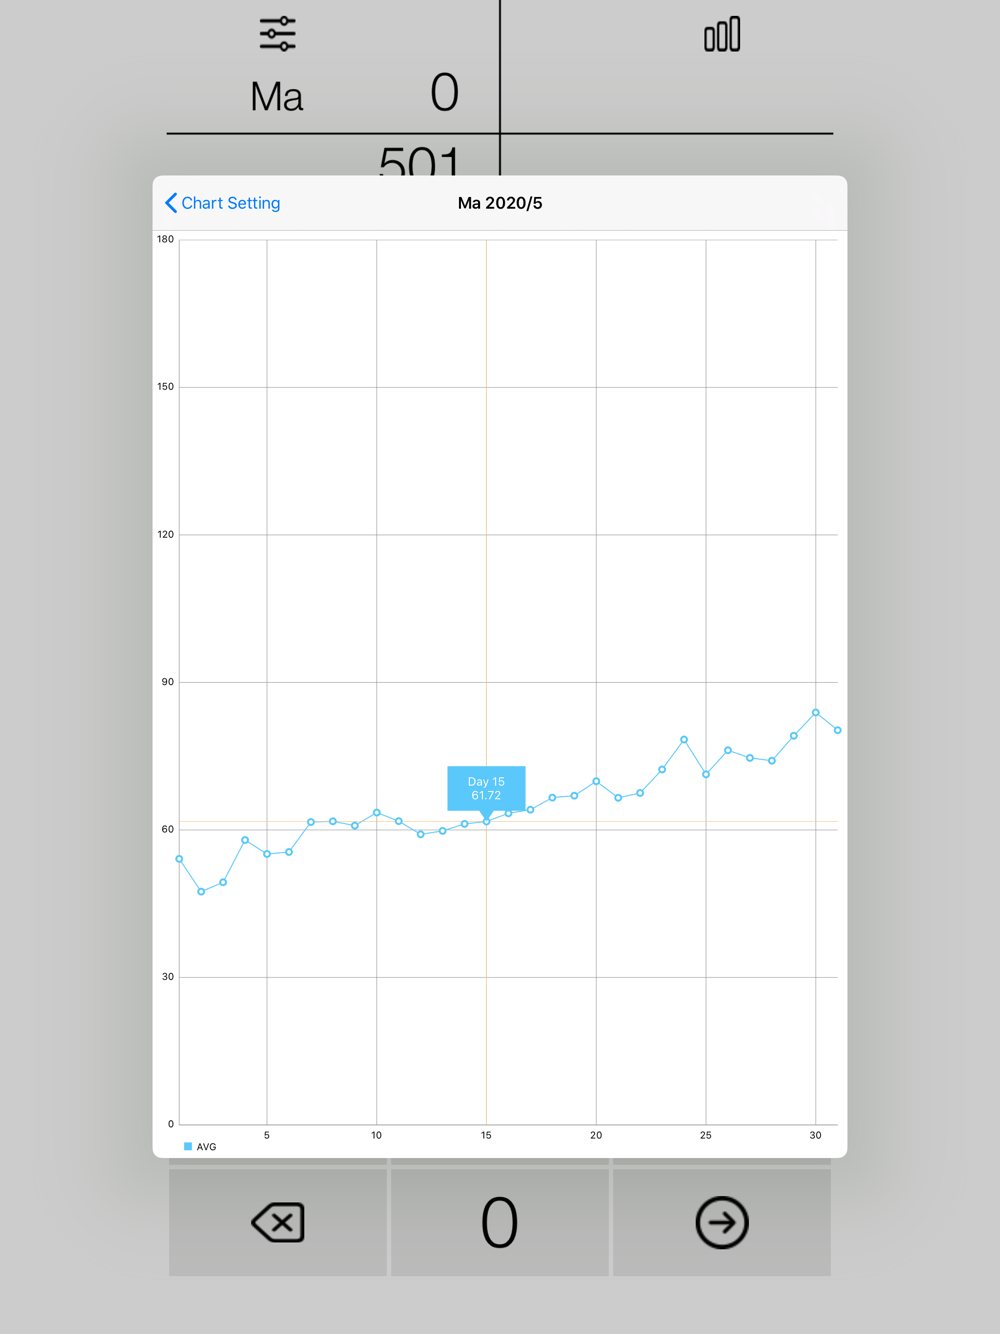This screenshot has width=1000, height=1334.
Task: Tap the sliders settings icon
Action: 277,34
